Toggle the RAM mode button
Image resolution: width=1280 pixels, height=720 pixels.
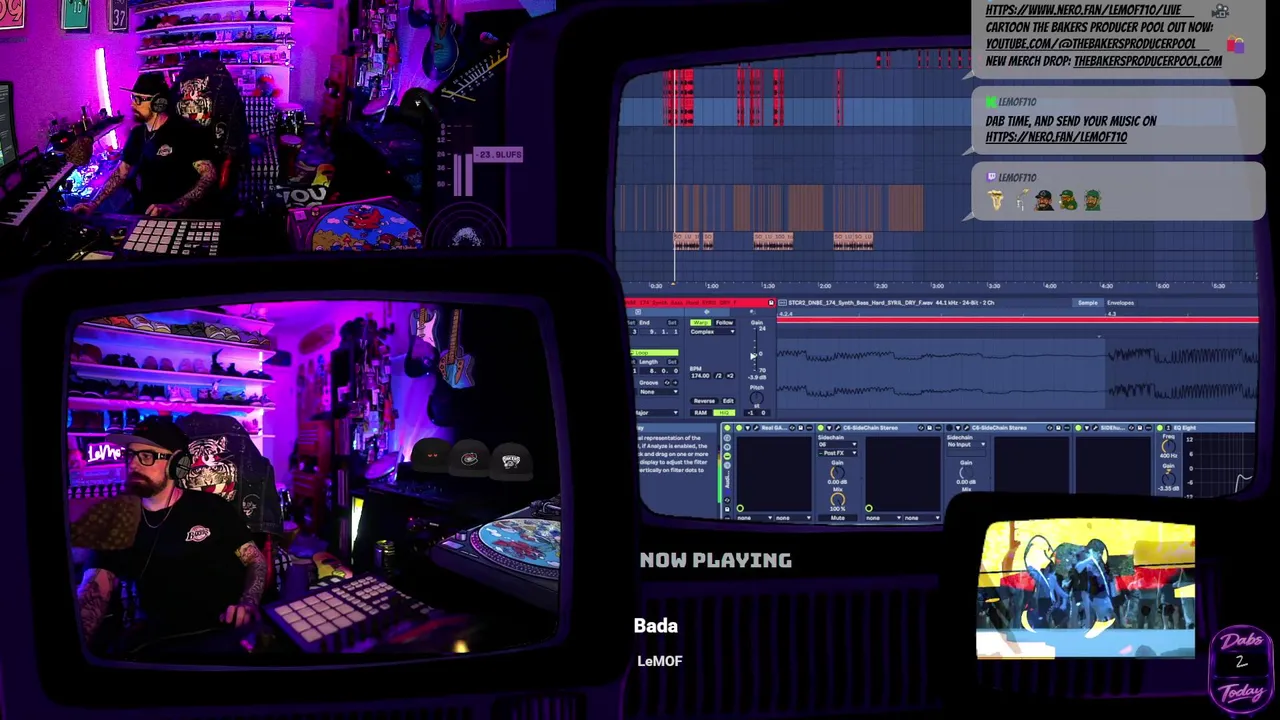click(x=701, y=412)
